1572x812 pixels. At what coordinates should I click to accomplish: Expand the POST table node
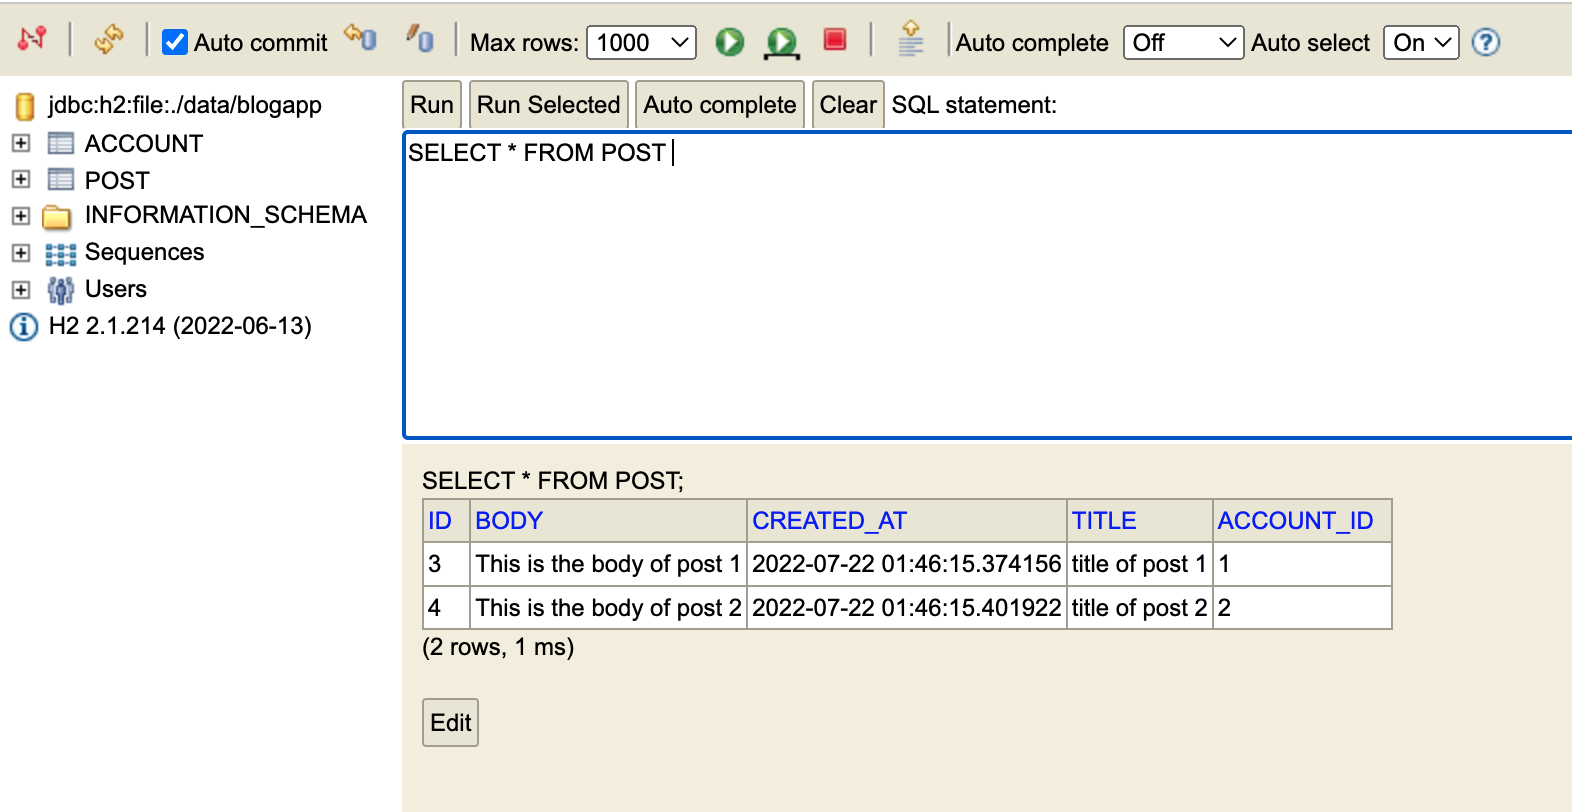[20, 179]
